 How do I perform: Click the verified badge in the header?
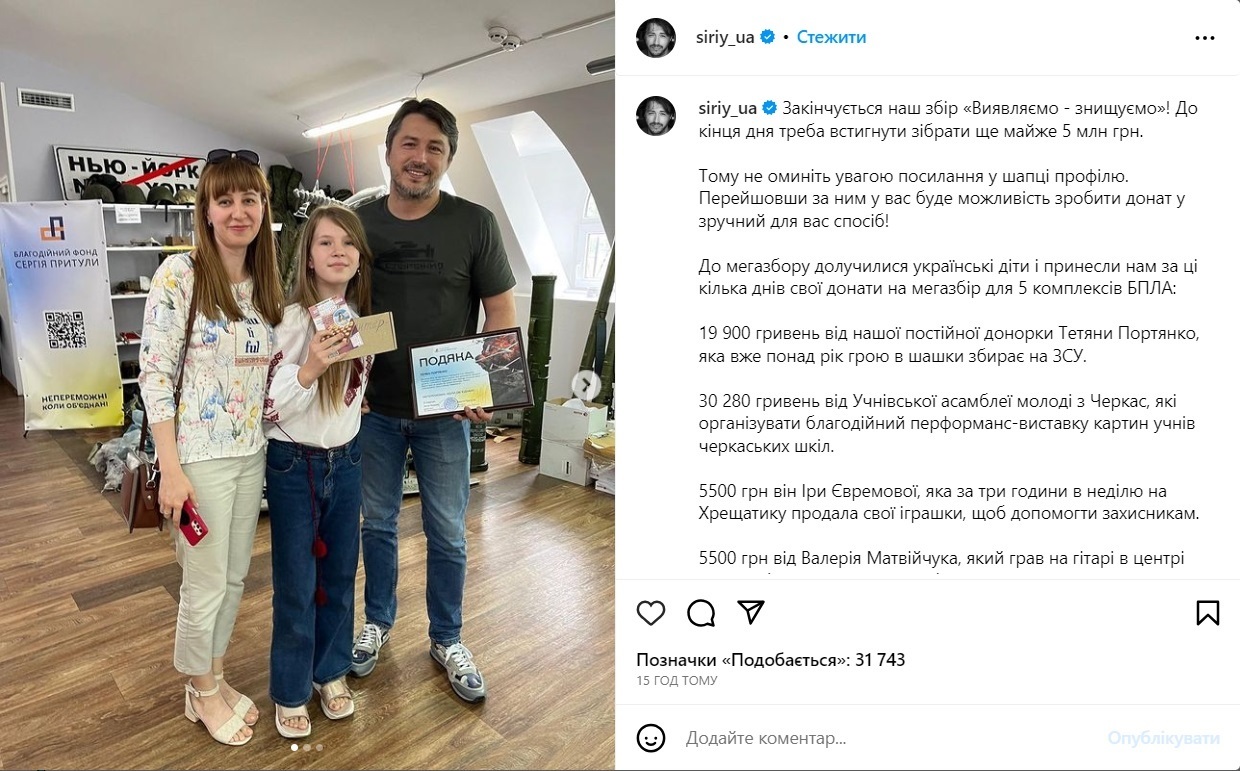click(768, 37)
